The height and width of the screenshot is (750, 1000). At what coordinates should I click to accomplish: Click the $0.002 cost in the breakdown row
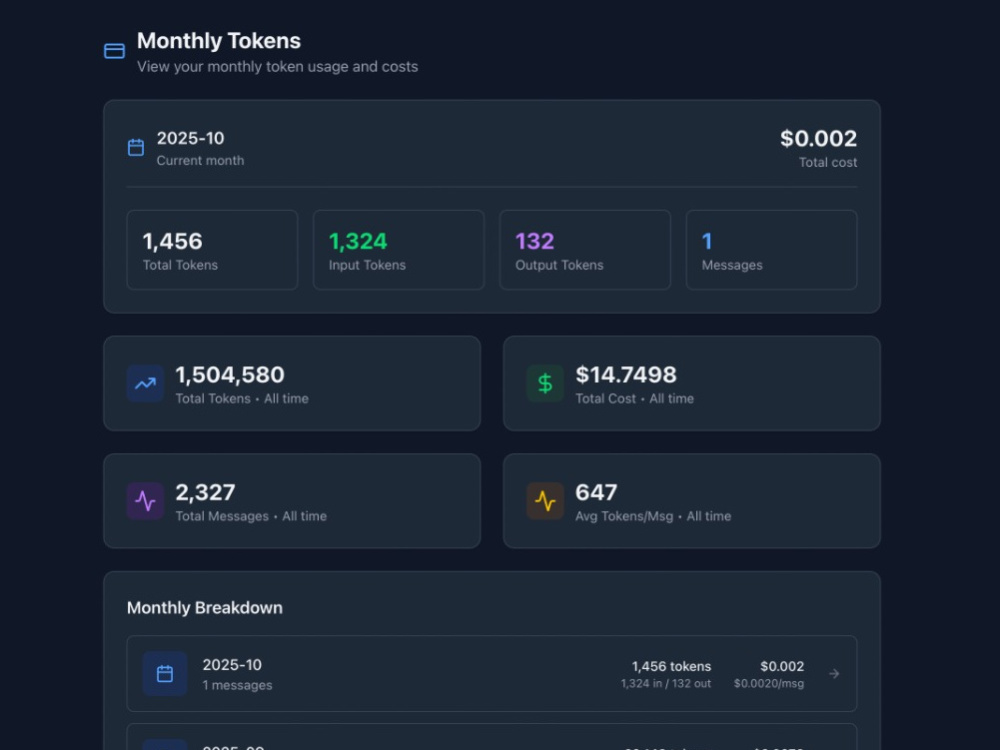[x=782, y=666]
